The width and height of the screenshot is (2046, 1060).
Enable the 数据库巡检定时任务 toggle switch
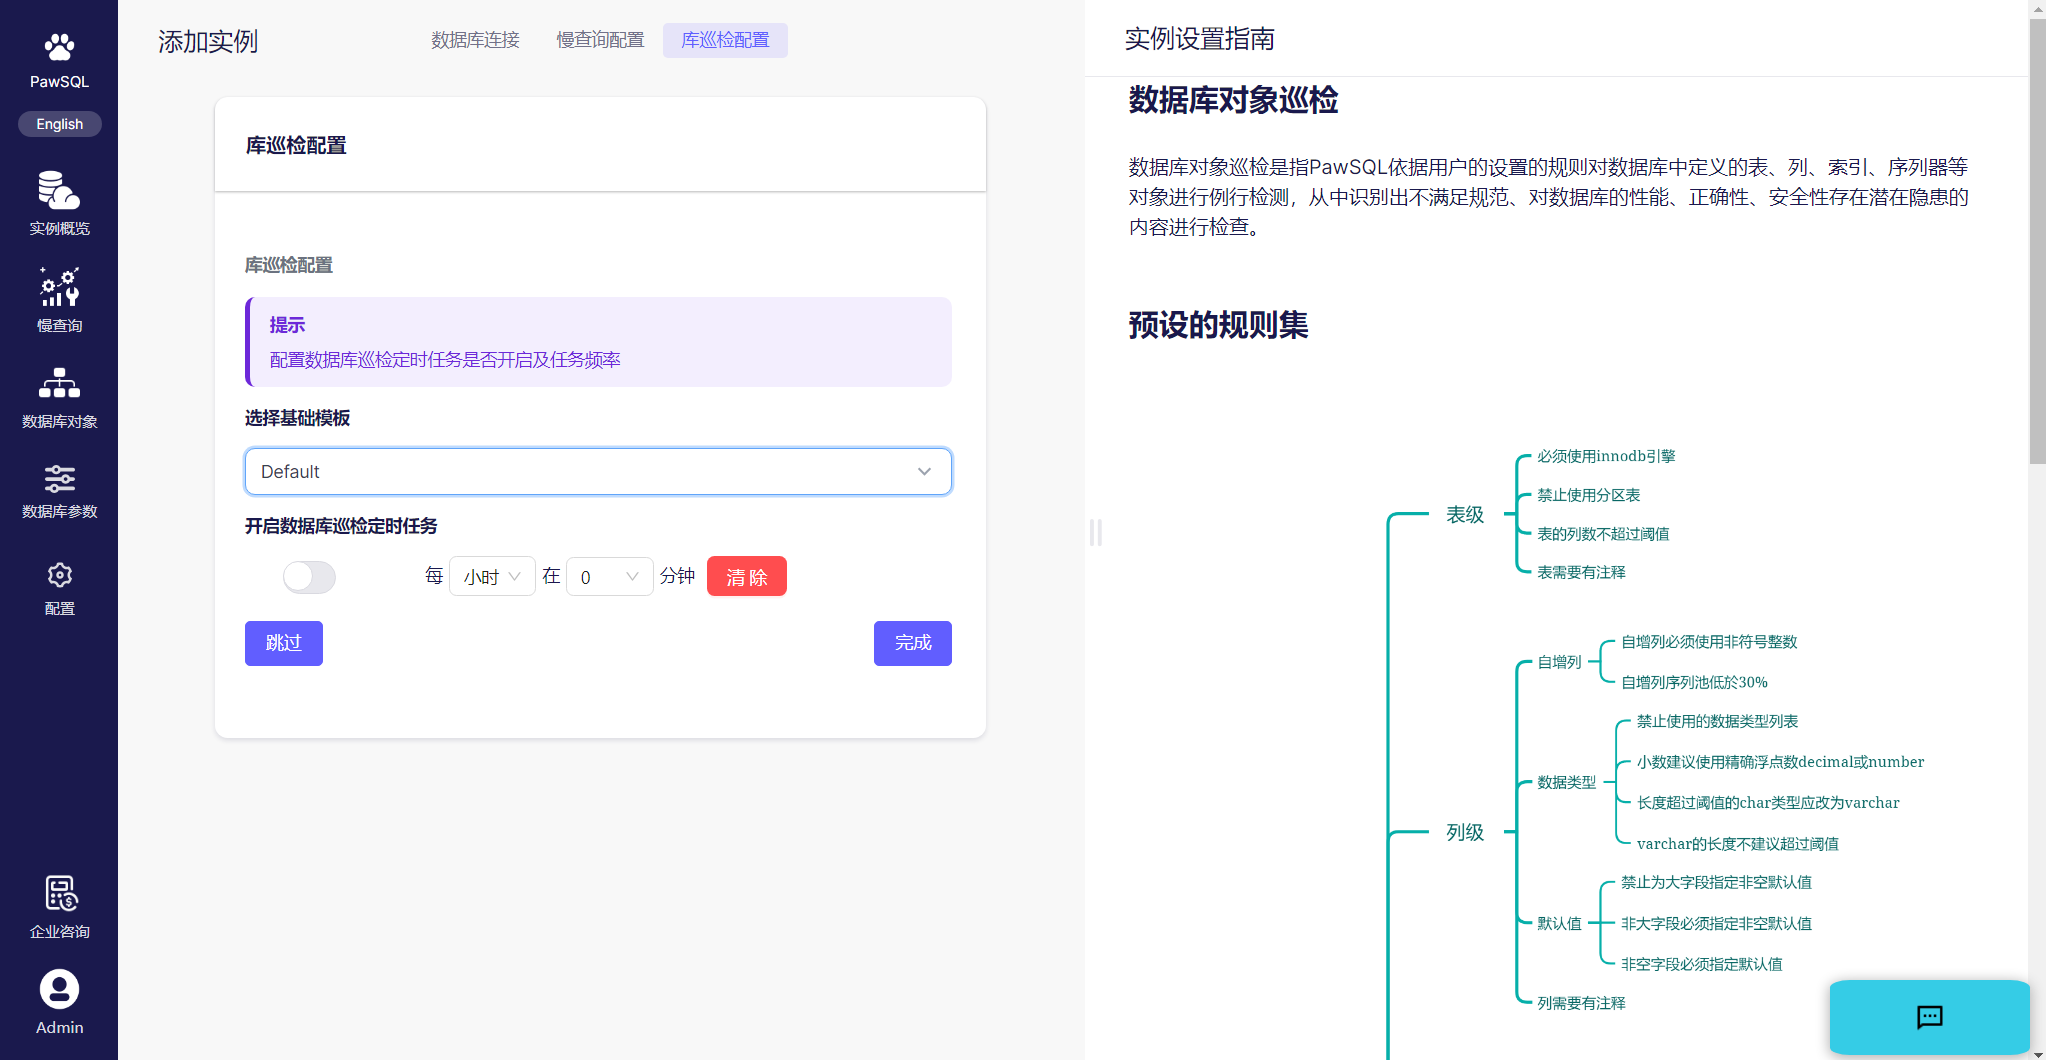tap(309, 577)
